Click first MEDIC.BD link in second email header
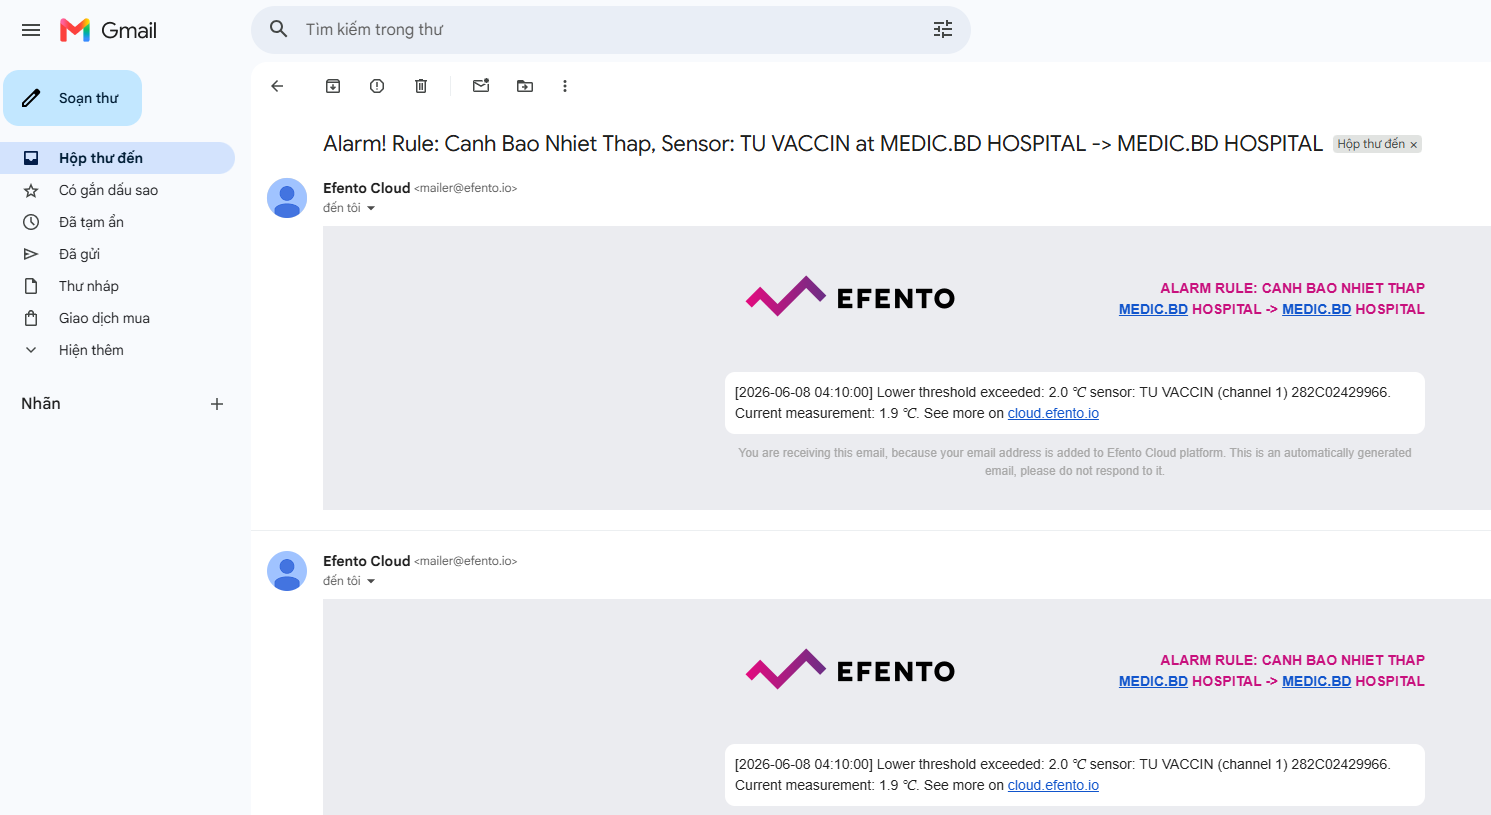 tap(1153, 681)
